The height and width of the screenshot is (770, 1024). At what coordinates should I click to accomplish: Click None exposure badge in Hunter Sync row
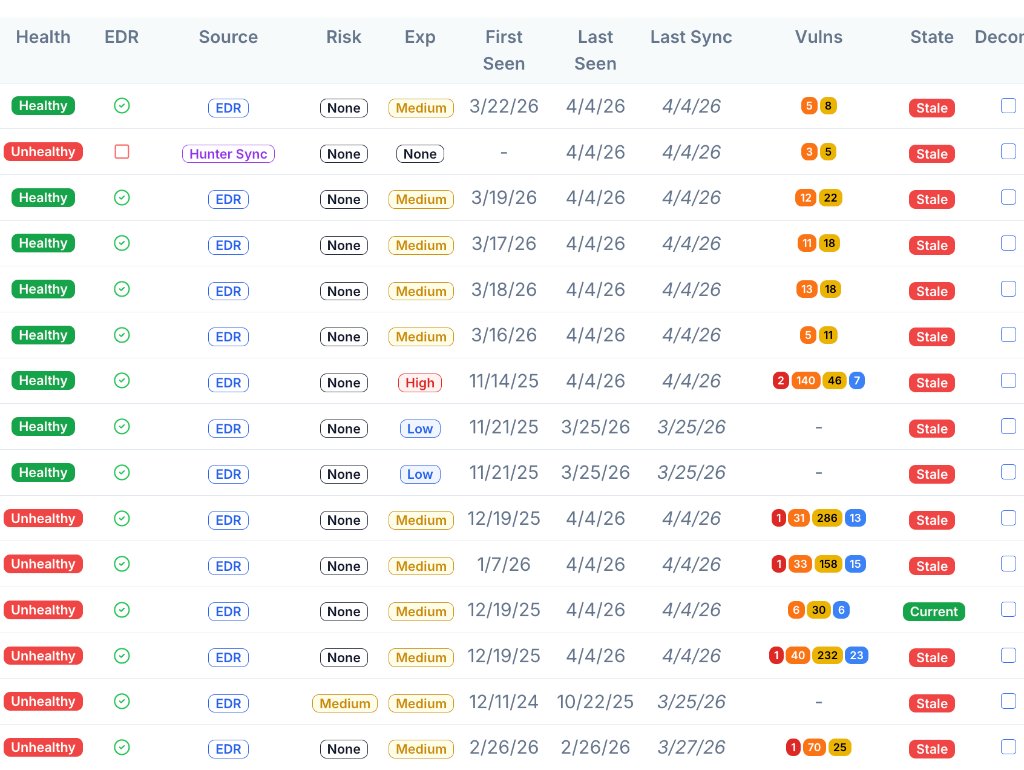click(420, 154)
